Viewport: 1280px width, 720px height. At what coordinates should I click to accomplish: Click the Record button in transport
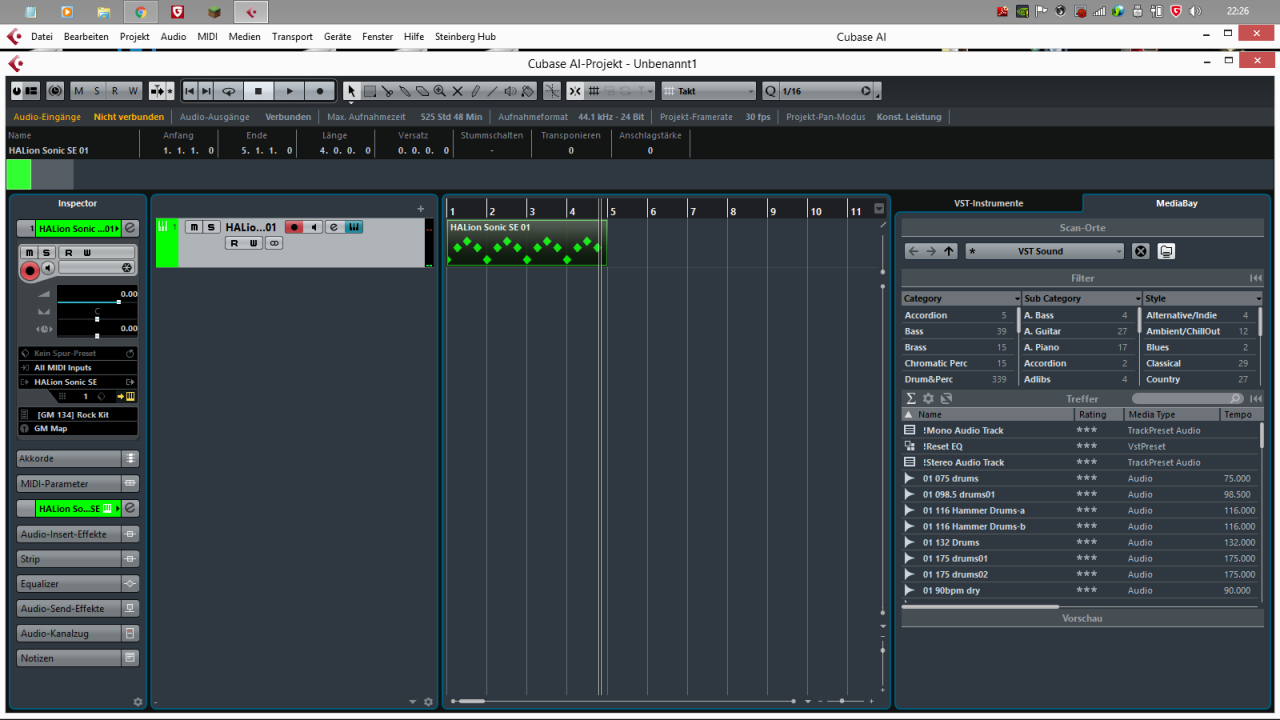click(320, 91)
